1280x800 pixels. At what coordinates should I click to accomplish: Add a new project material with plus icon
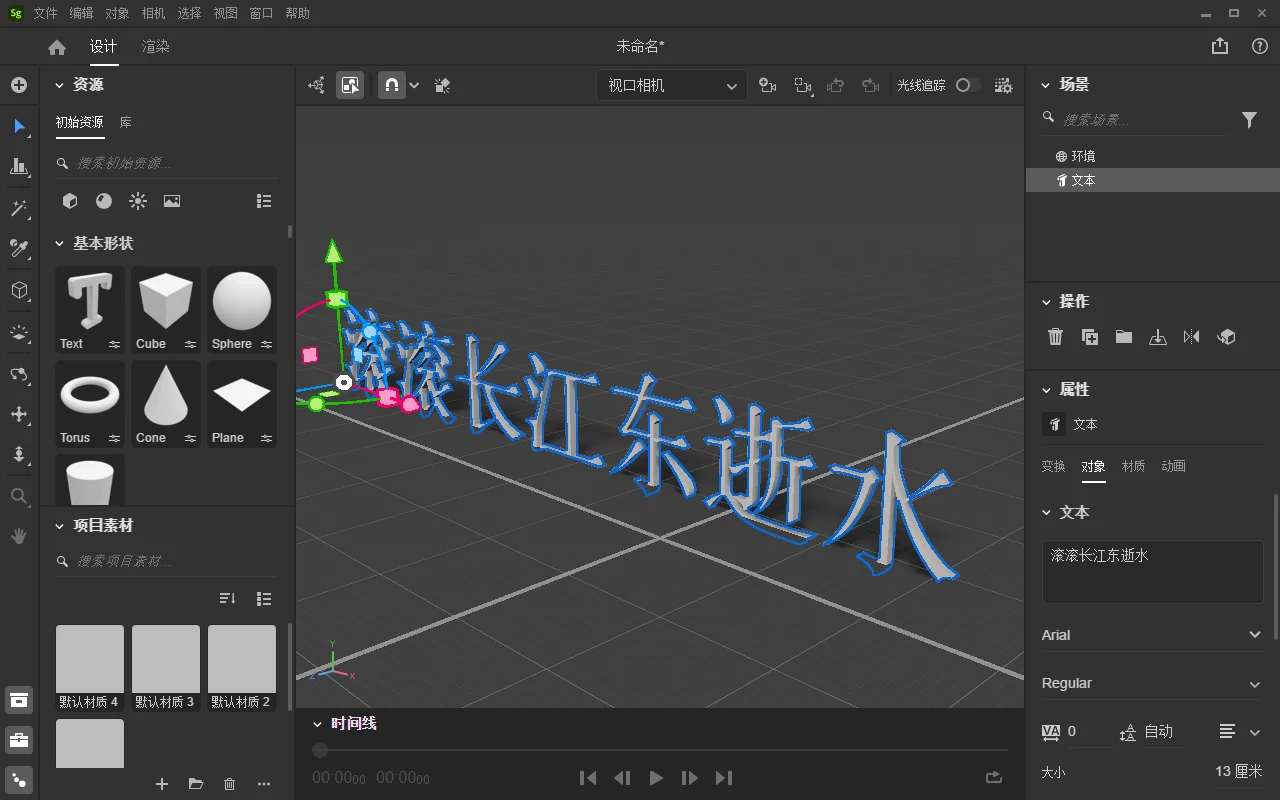point(162,784)
